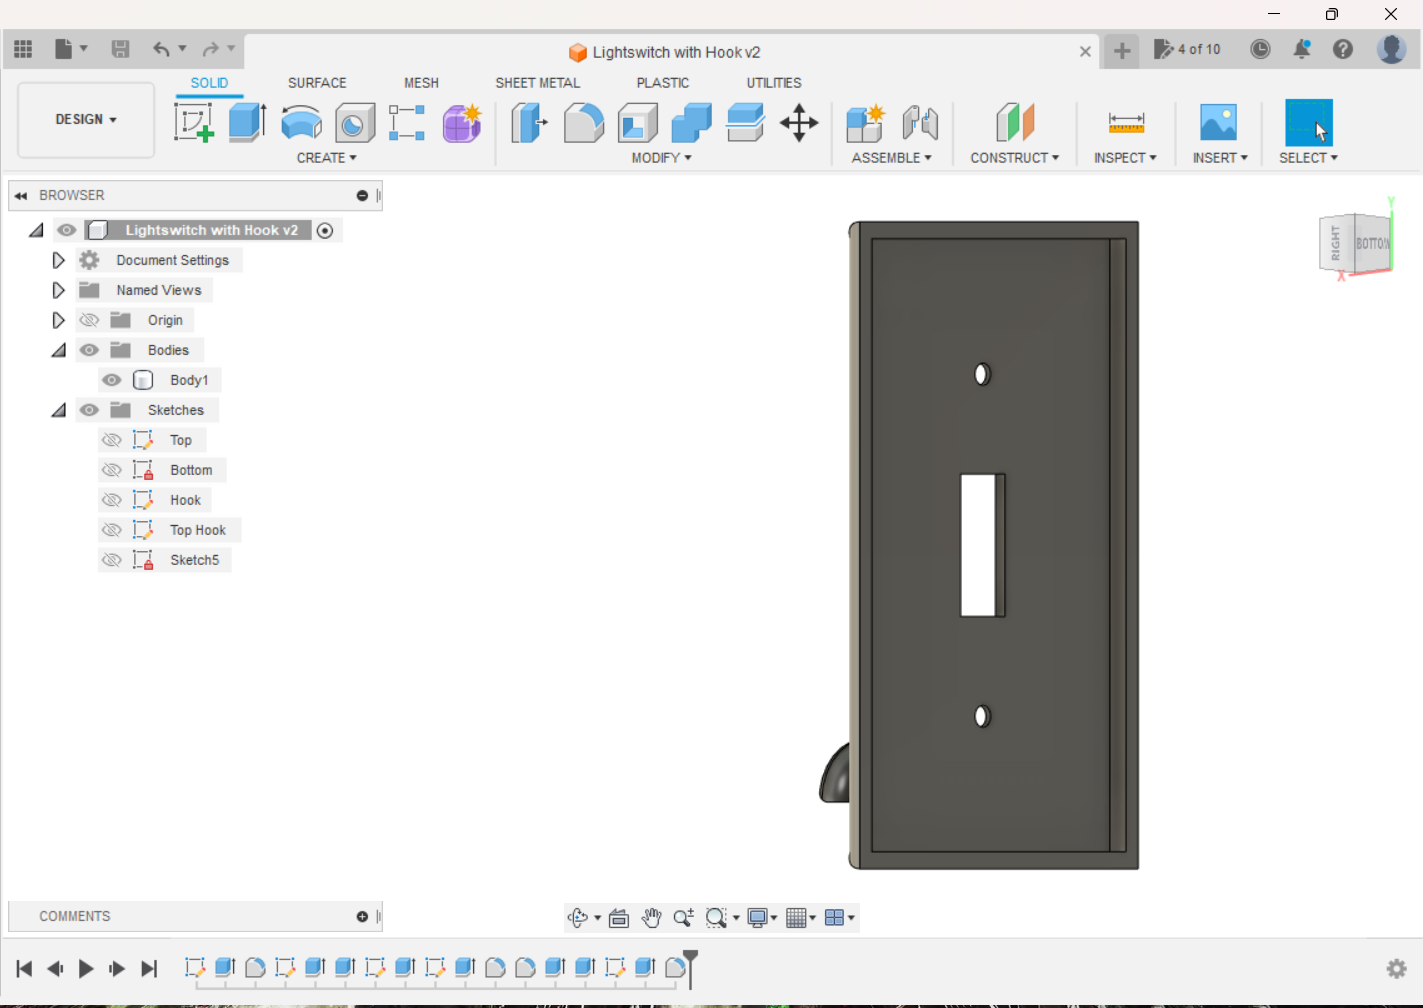Hide the Bodies folder
This screenshot has height=1008, width=1423.
(x=89, y=350)
